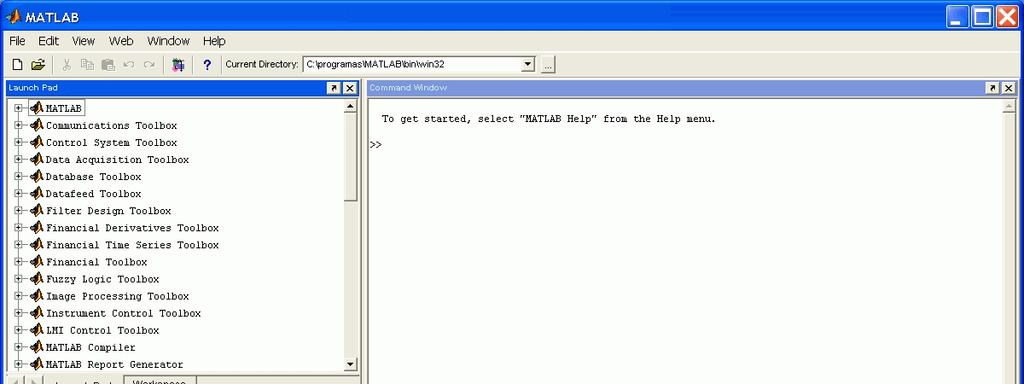Click the New M-file toolbar icon

[x=18, y=65]
